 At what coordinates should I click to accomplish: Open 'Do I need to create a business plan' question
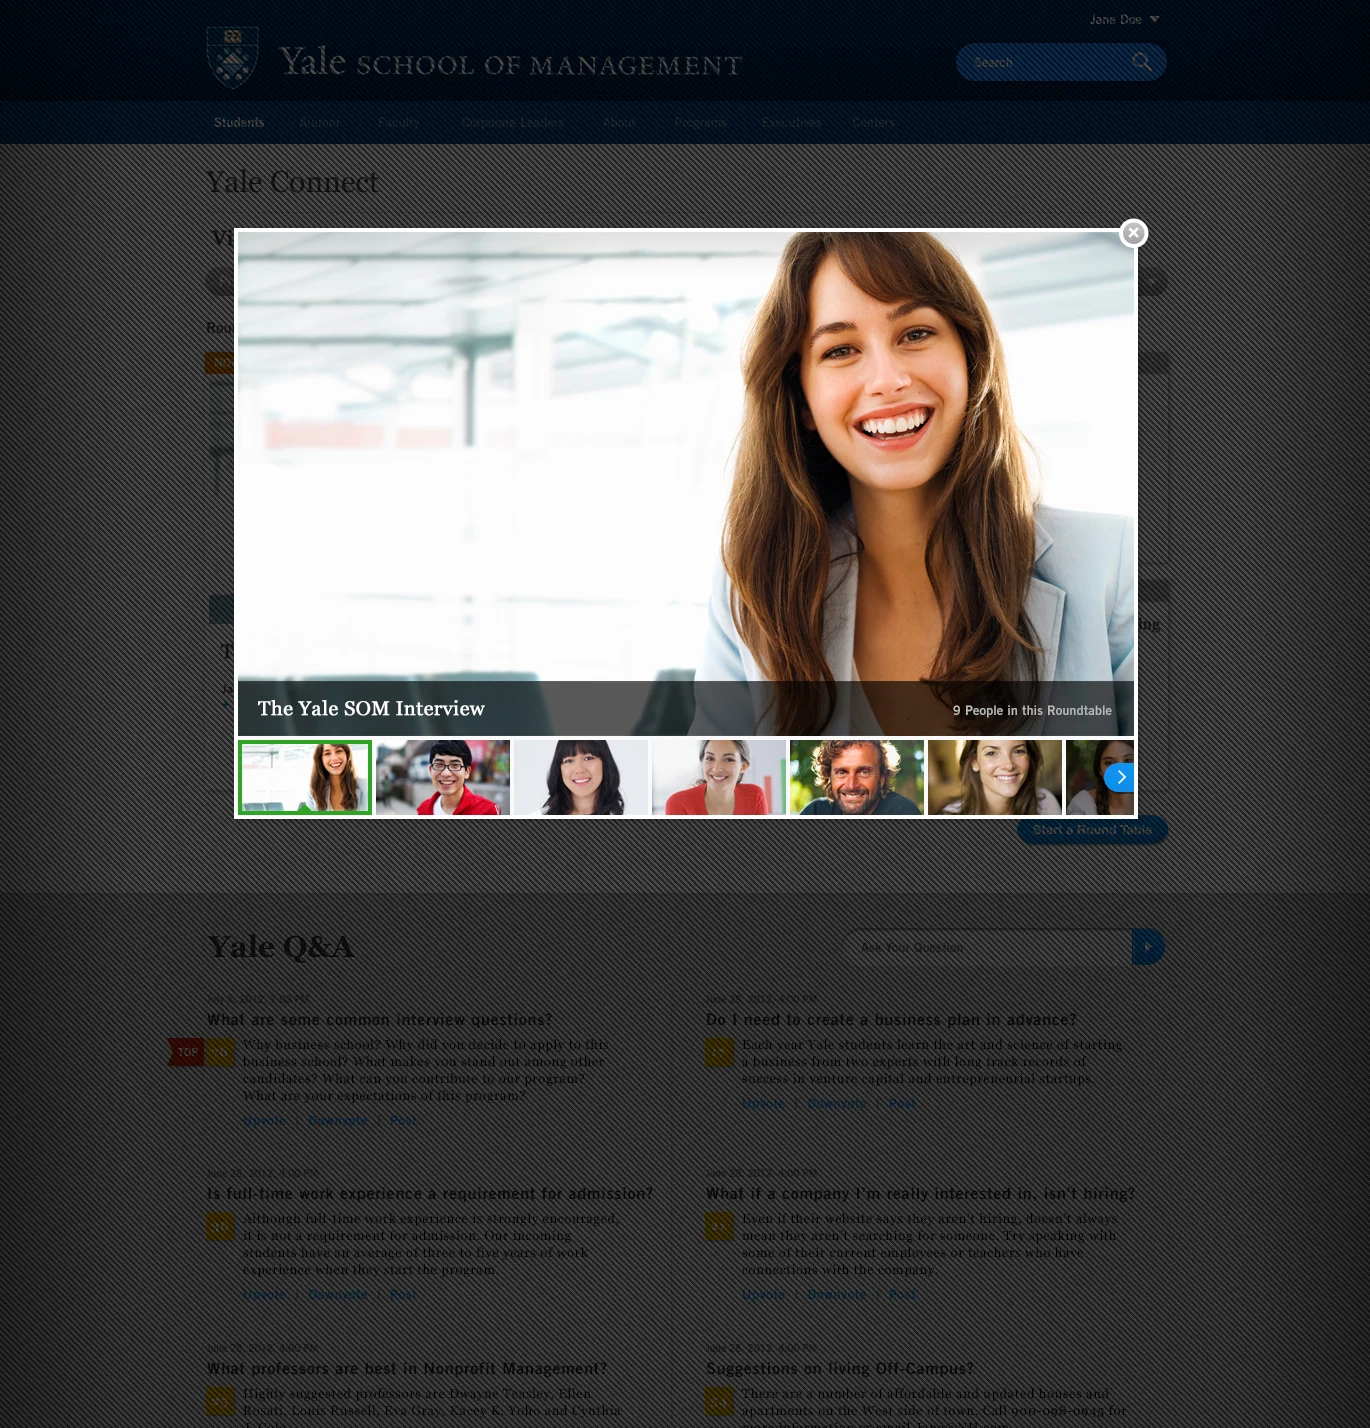click(x=891, y=1020)
